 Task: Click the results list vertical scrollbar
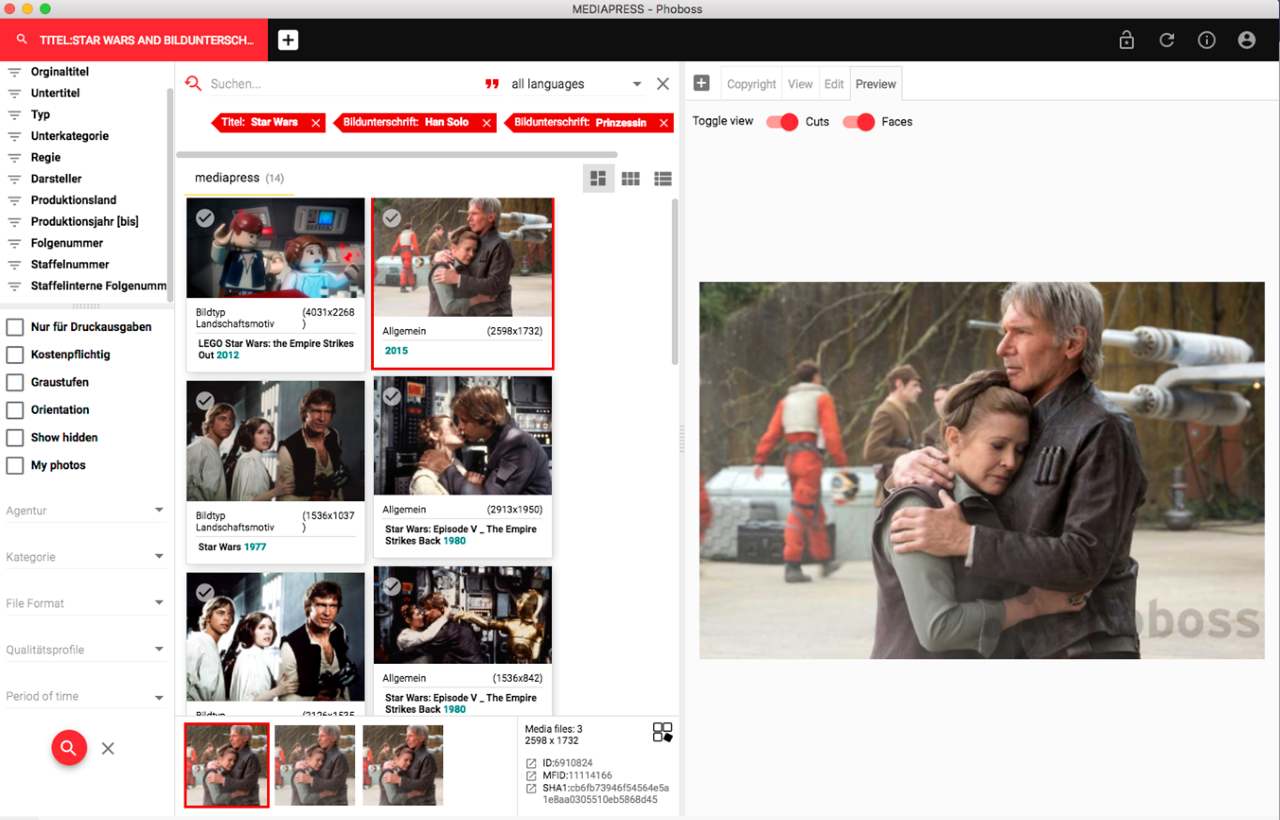[x=675, y=280]
